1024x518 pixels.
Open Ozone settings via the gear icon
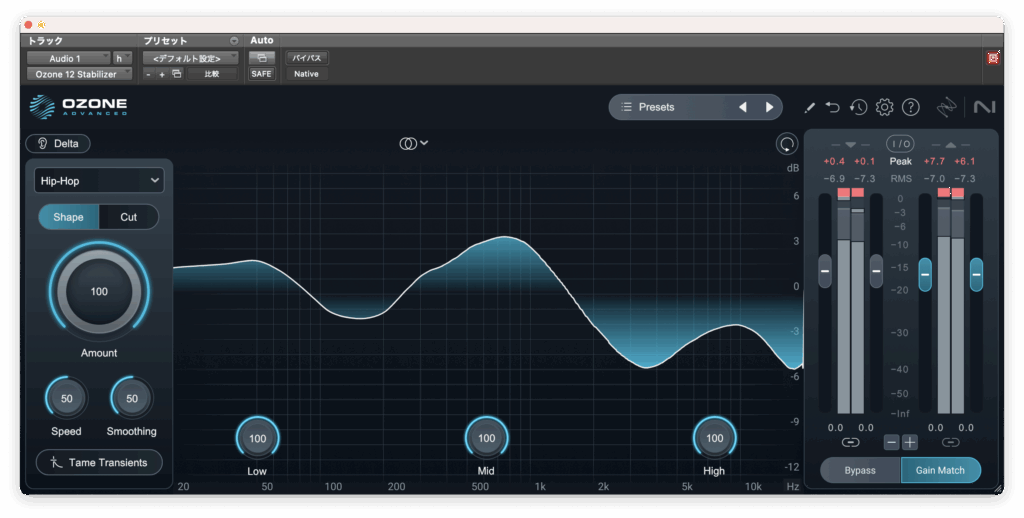(x=884, y=107)
